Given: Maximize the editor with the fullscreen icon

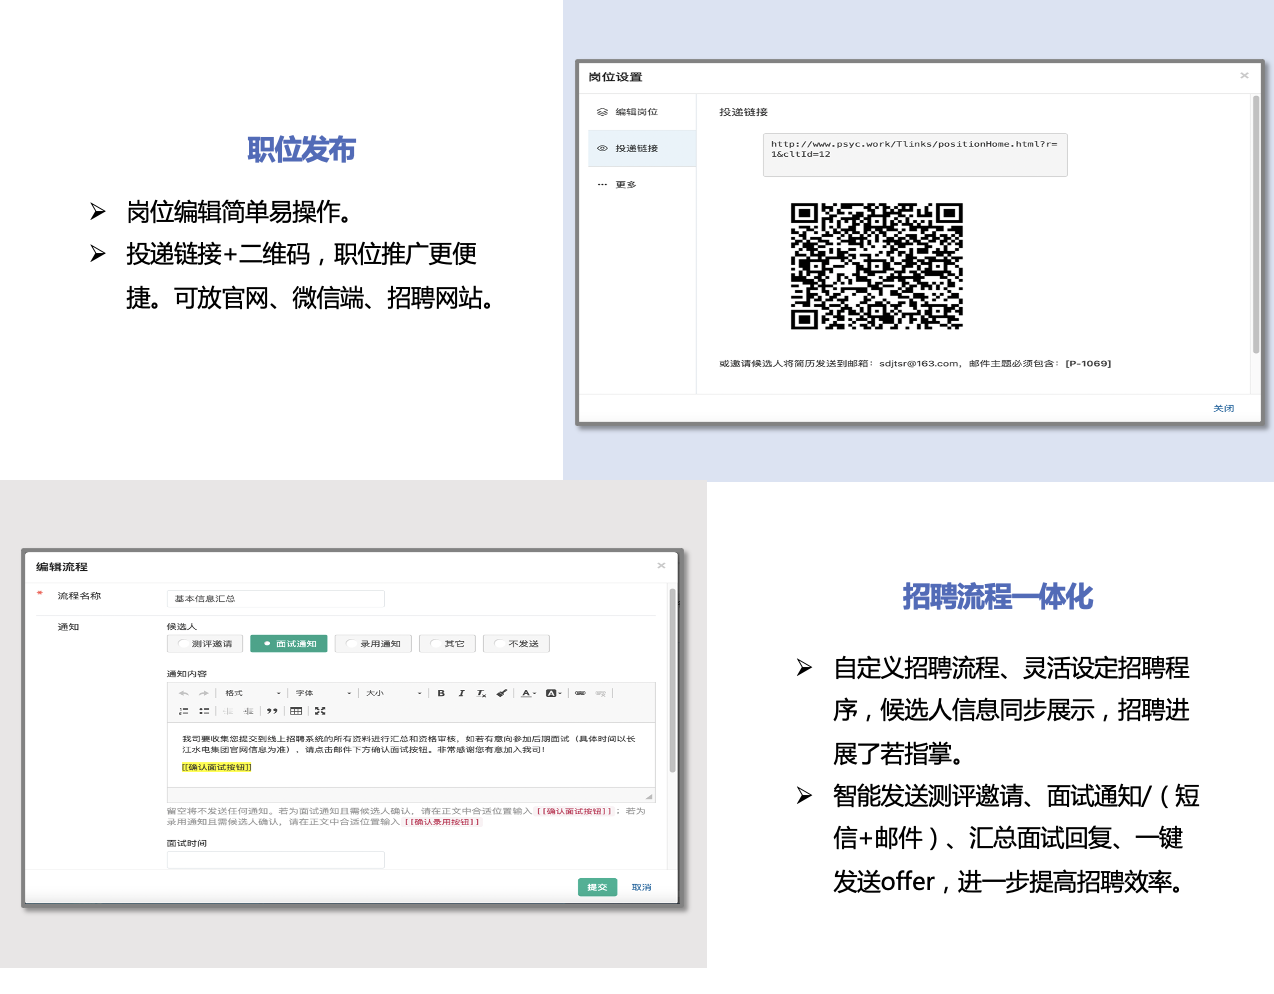Looking at the screenshot, I should coord(320,711).
